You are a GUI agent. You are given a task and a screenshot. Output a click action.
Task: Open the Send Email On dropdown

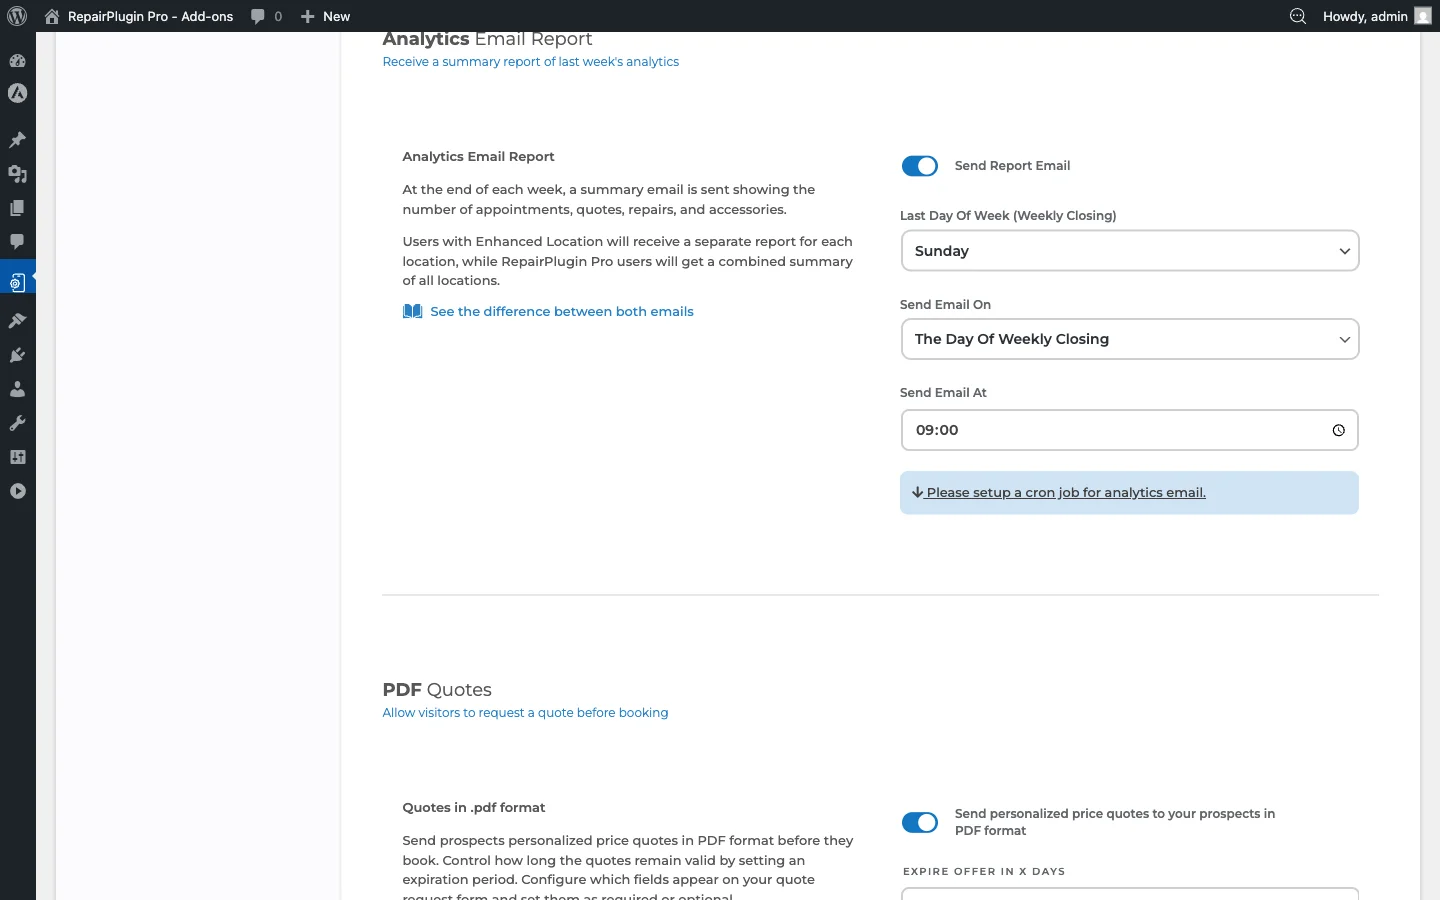point(1129,339)
